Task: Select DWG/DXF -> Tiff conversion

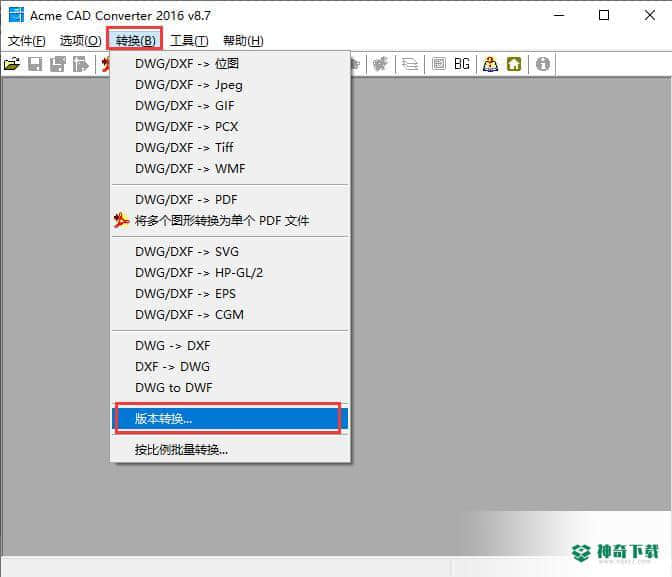Action: point(230,147)
